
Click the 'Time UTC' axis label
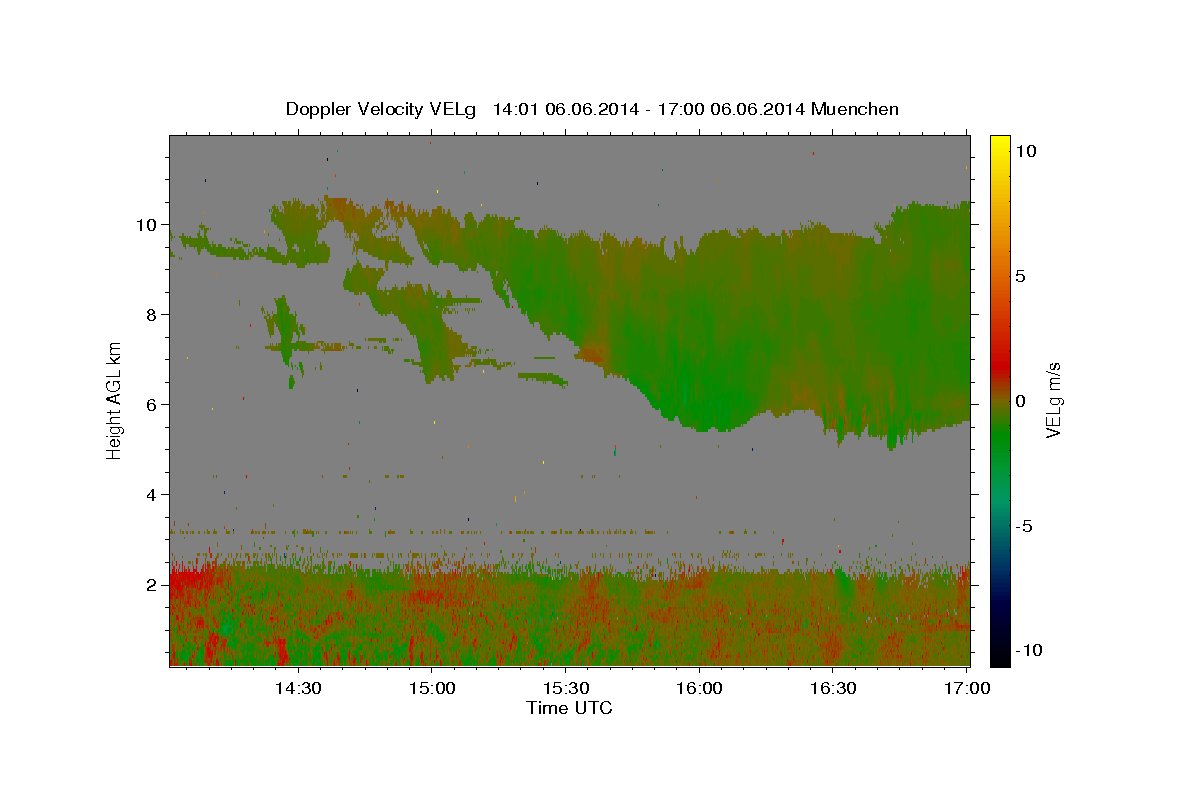coord(569,708)
